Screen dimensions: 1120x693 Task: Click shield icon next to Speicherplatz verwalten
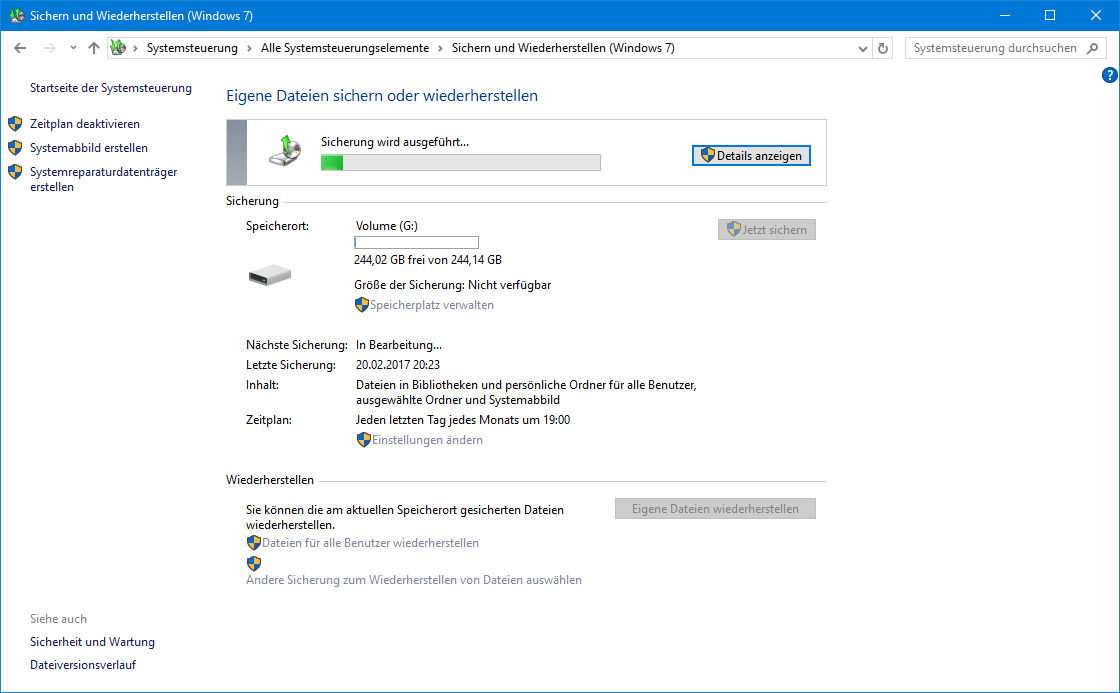point(361,305)
